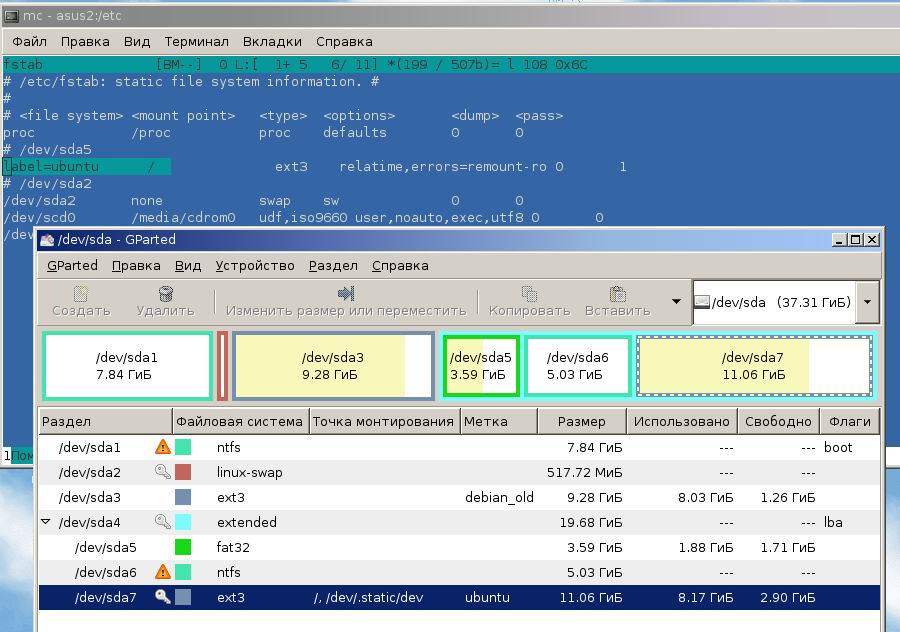The height and width of the screenshot is (632, 900).
Task: Select the narrow swap block in partition map
Action: click(x=222, y=366)
